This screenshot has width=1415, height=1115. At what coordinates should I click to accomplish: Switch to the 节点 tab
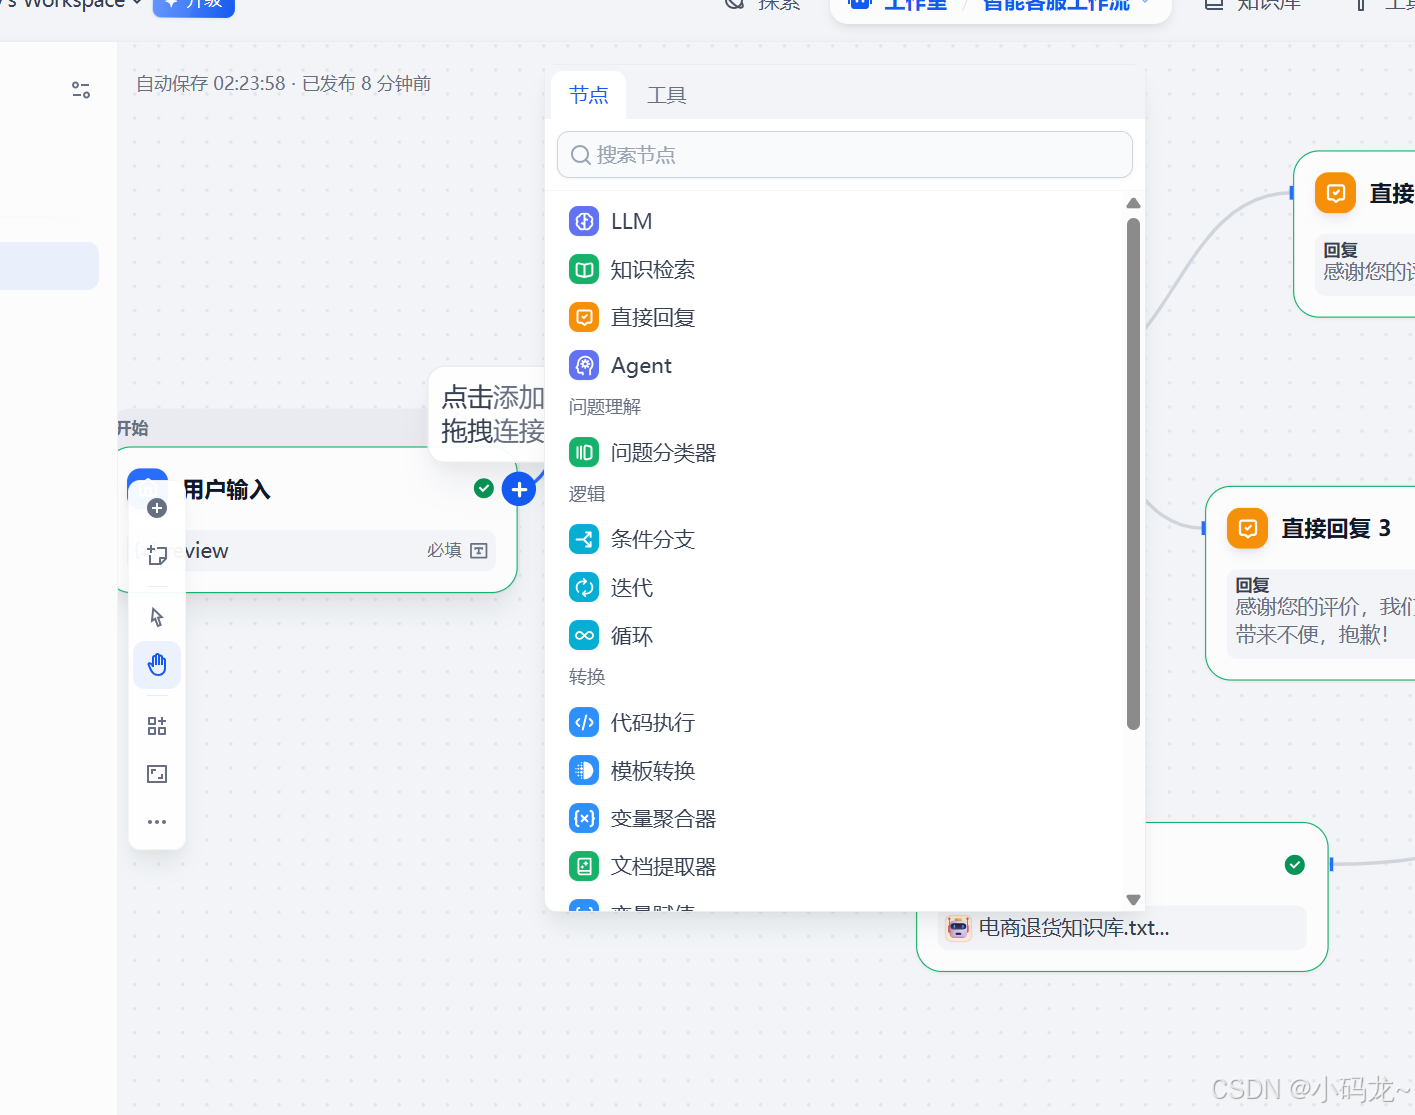[x=589, y=95]
